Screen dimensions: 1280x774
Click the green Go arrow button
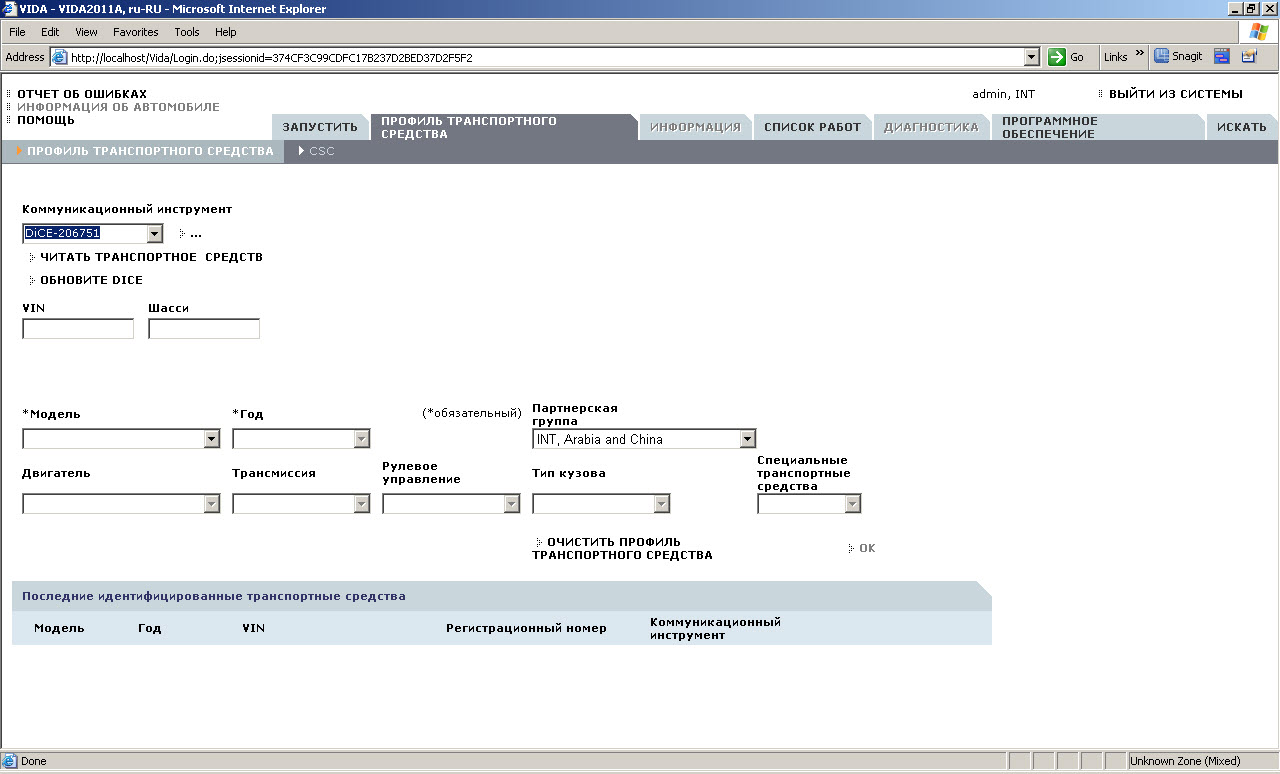click(x=1057, y=57)
